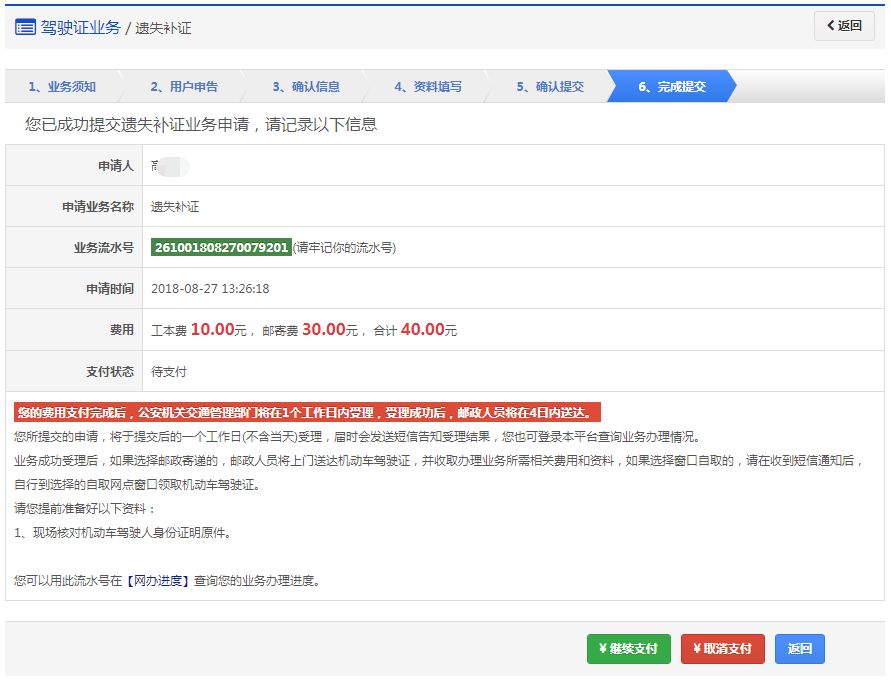
Task: Click the blue arrow tip of step 6 banner
Action: (x=733, y=87)
